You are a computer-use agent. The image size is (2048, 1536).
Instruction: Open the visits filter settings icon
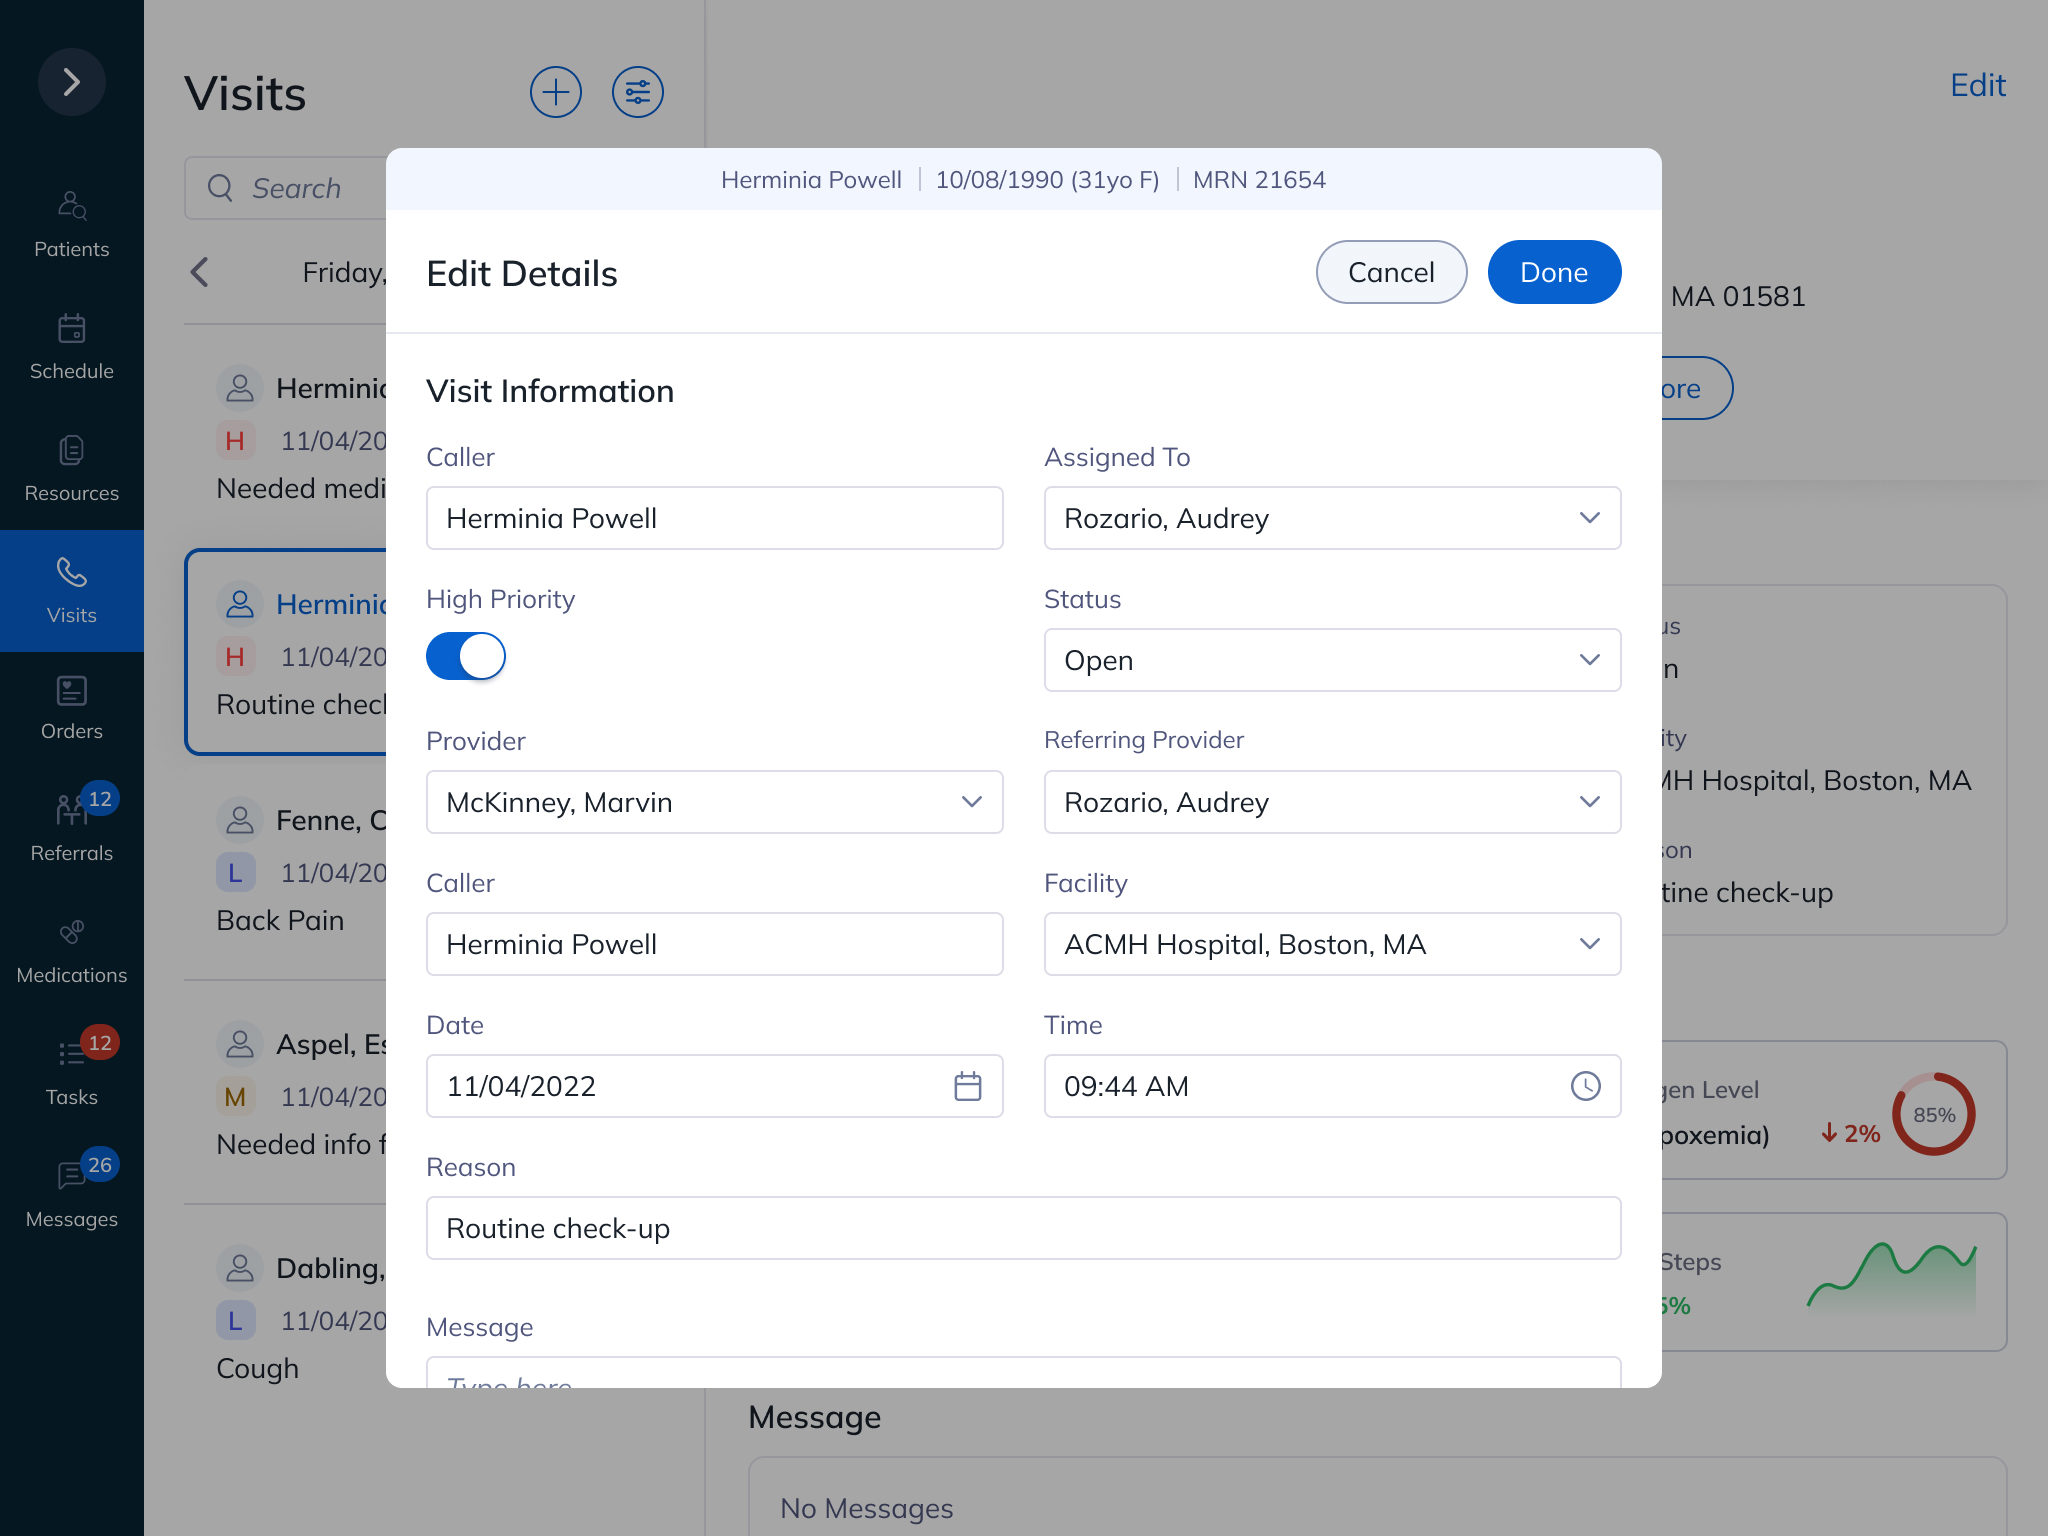coord(638,92)
